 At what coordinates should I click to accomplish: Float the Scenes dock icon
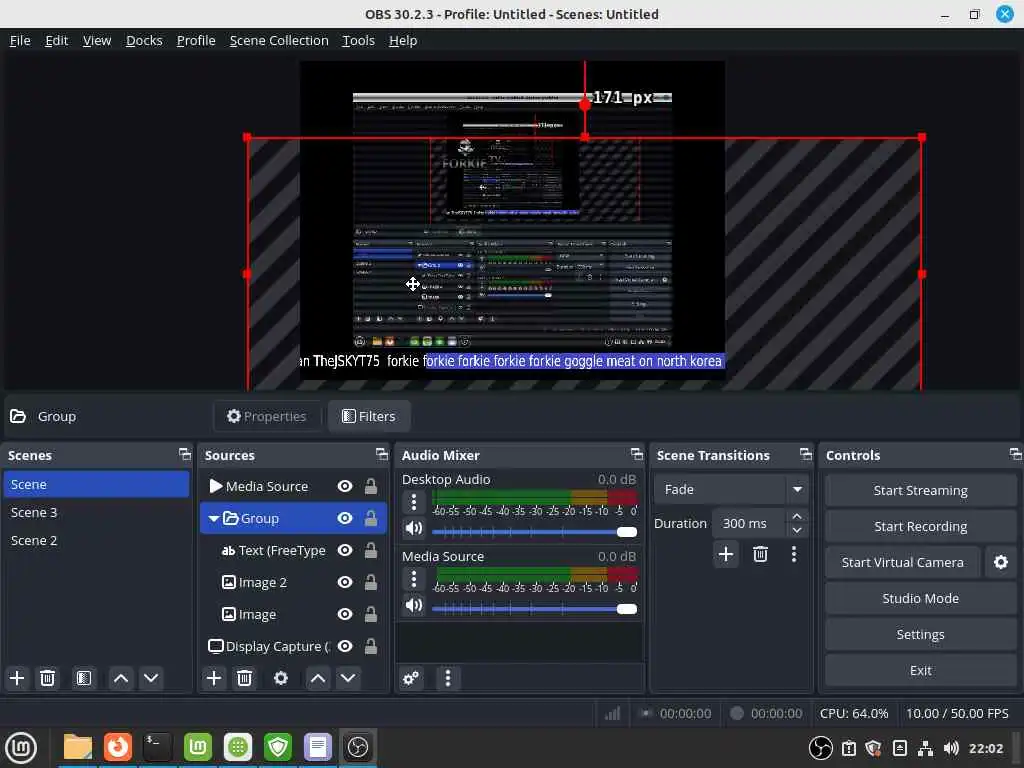click(x=185, y=454)
